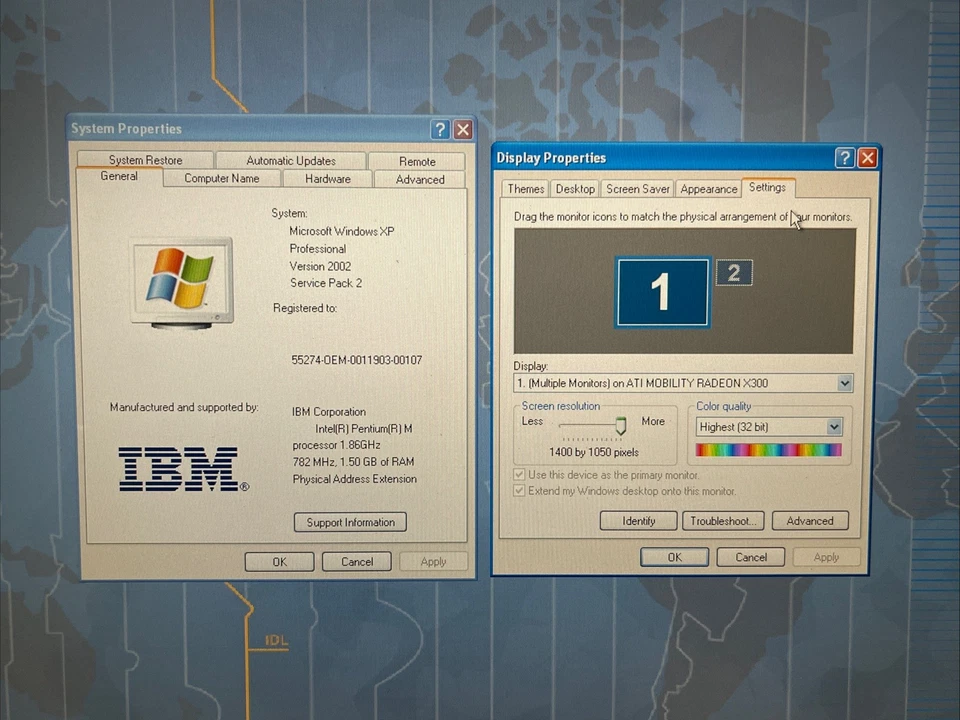Screen dimensions: 960x720
Task: Click the Support Information button
Action: [349, 521]
